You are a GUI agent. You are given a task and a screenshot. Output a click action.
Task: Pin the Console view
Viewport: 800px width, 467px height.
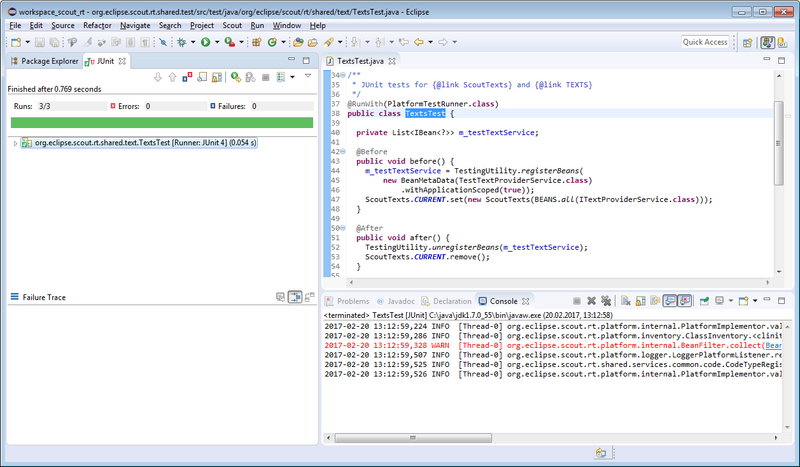pos(705,301)
